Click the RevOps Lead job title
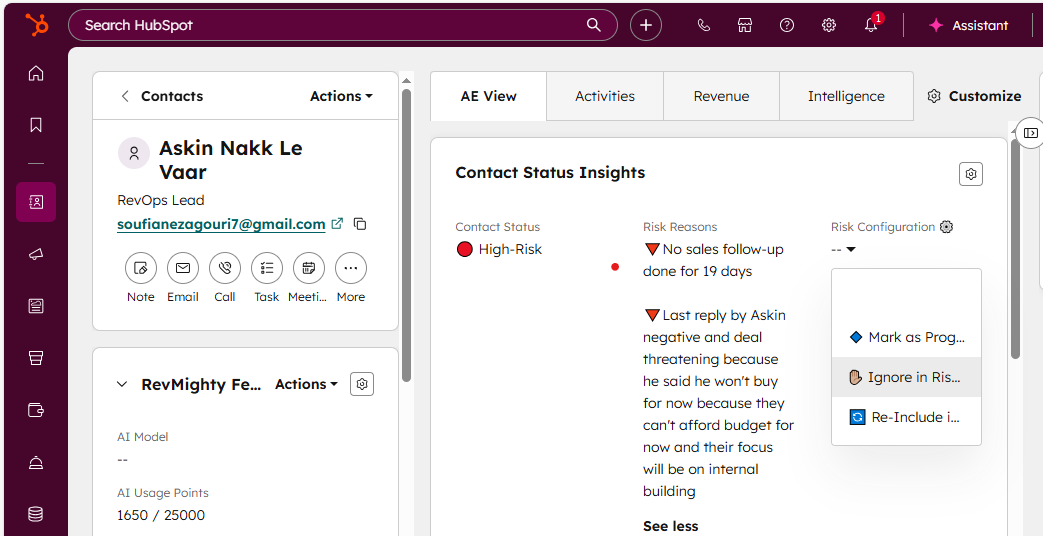Image resolution: width=1043 pixels, height=536 pixels. coord(161,200)
